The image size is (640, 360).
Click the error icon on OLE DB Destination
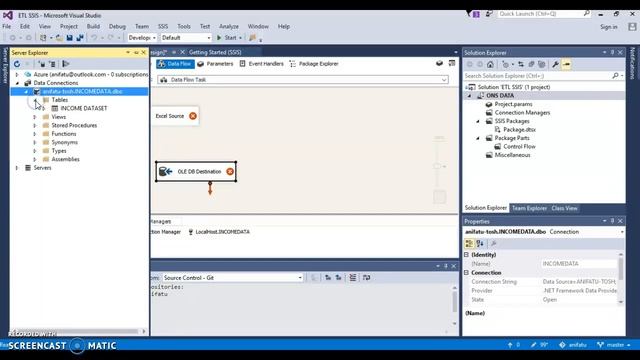pyautogui.click(x=230, y=171)
